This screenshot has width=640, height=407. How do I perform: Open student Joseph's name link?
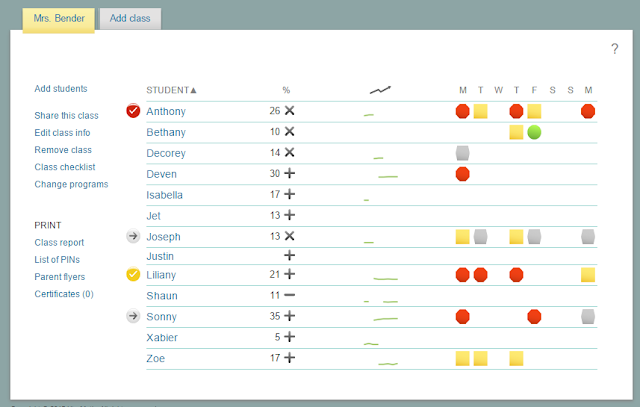(x=163, y=237)
